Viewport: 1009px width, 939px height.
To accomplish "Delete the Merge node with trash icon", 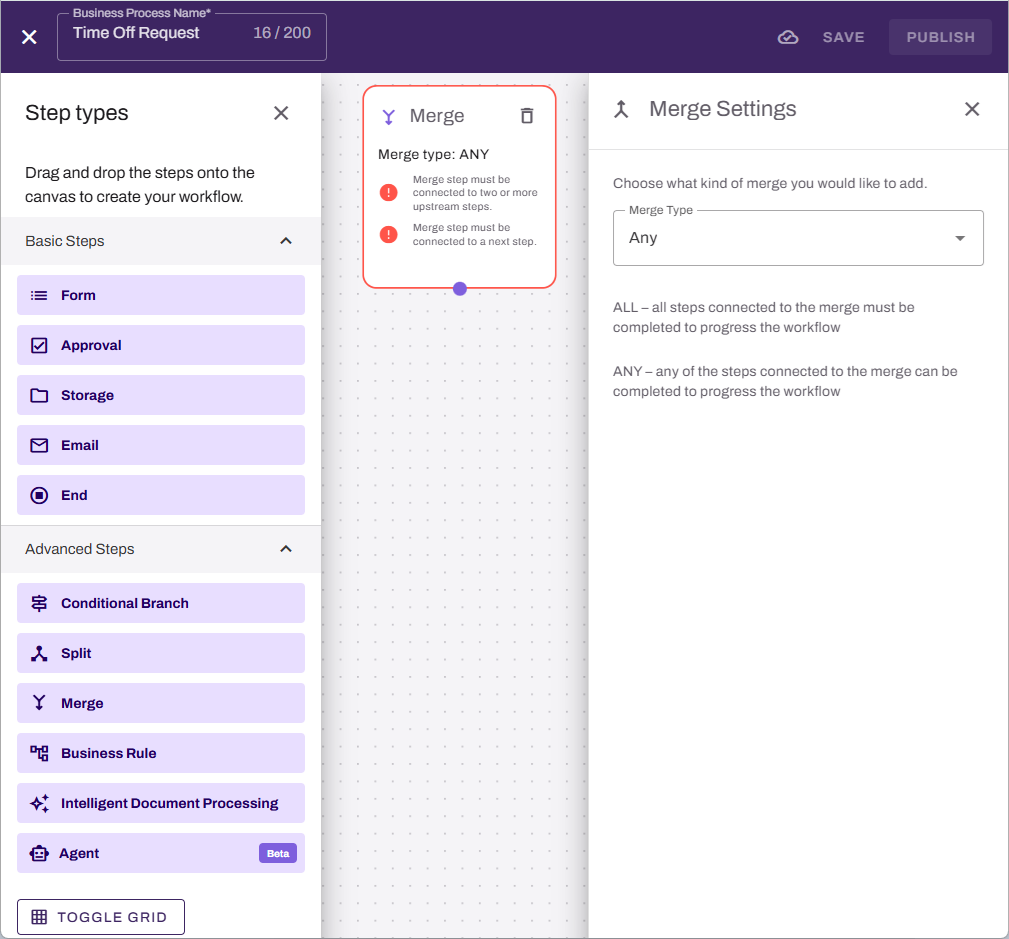I will 527,116.
